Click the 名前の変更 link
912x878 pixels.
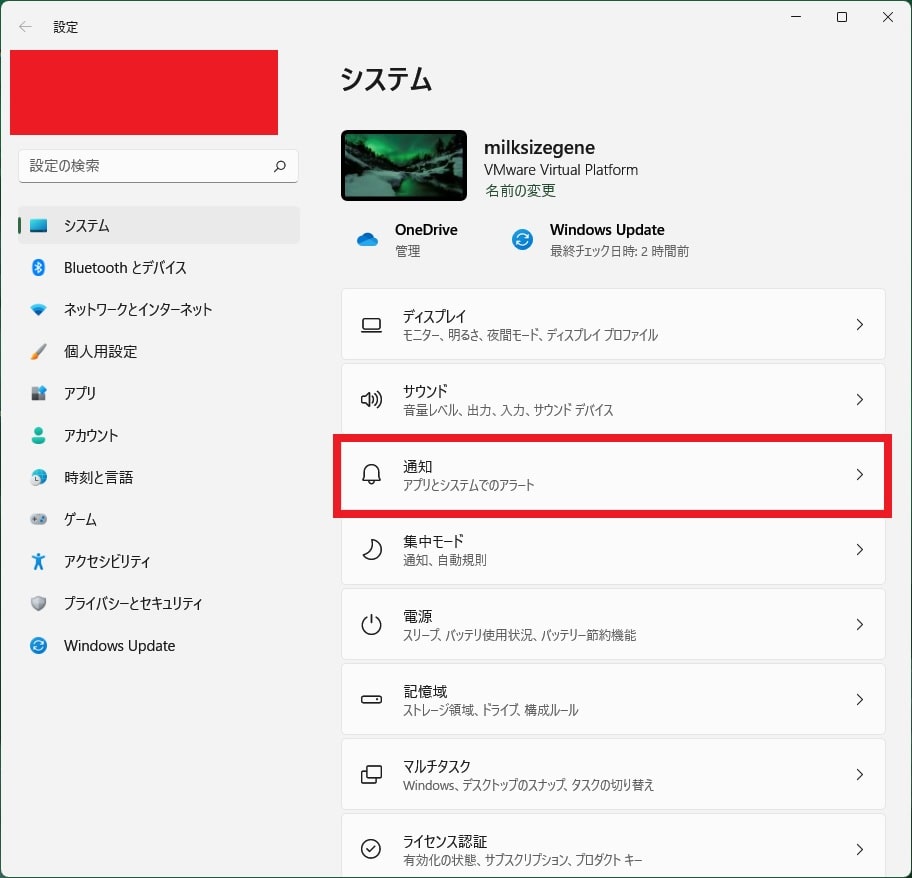pyautogui.click(x=520, y=191)
